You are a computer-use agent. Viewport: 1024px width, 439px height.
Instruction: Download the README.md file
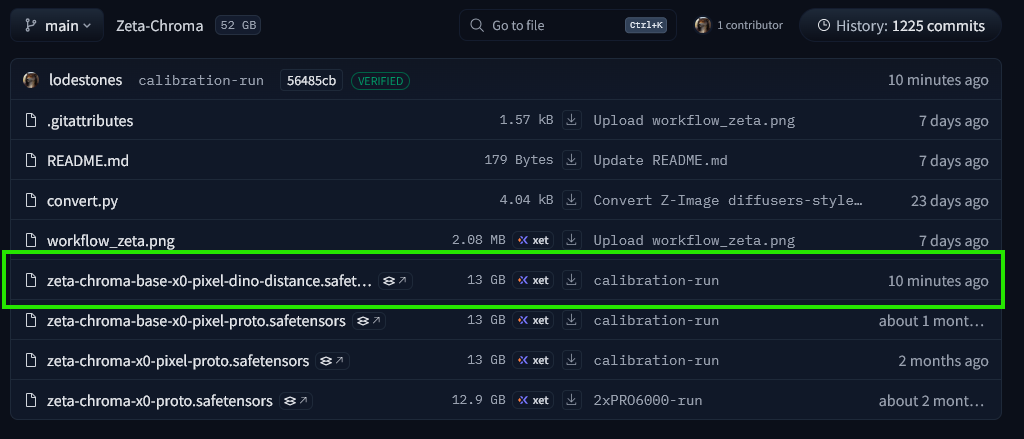(x=572, y=160)
